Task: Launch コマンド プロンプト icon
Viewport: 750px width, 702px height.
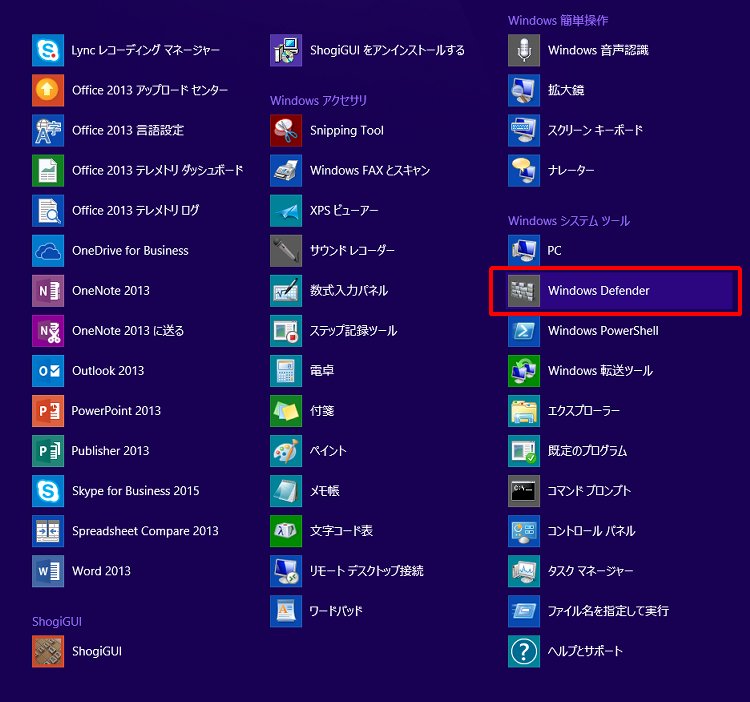Action: click(524, 491)
